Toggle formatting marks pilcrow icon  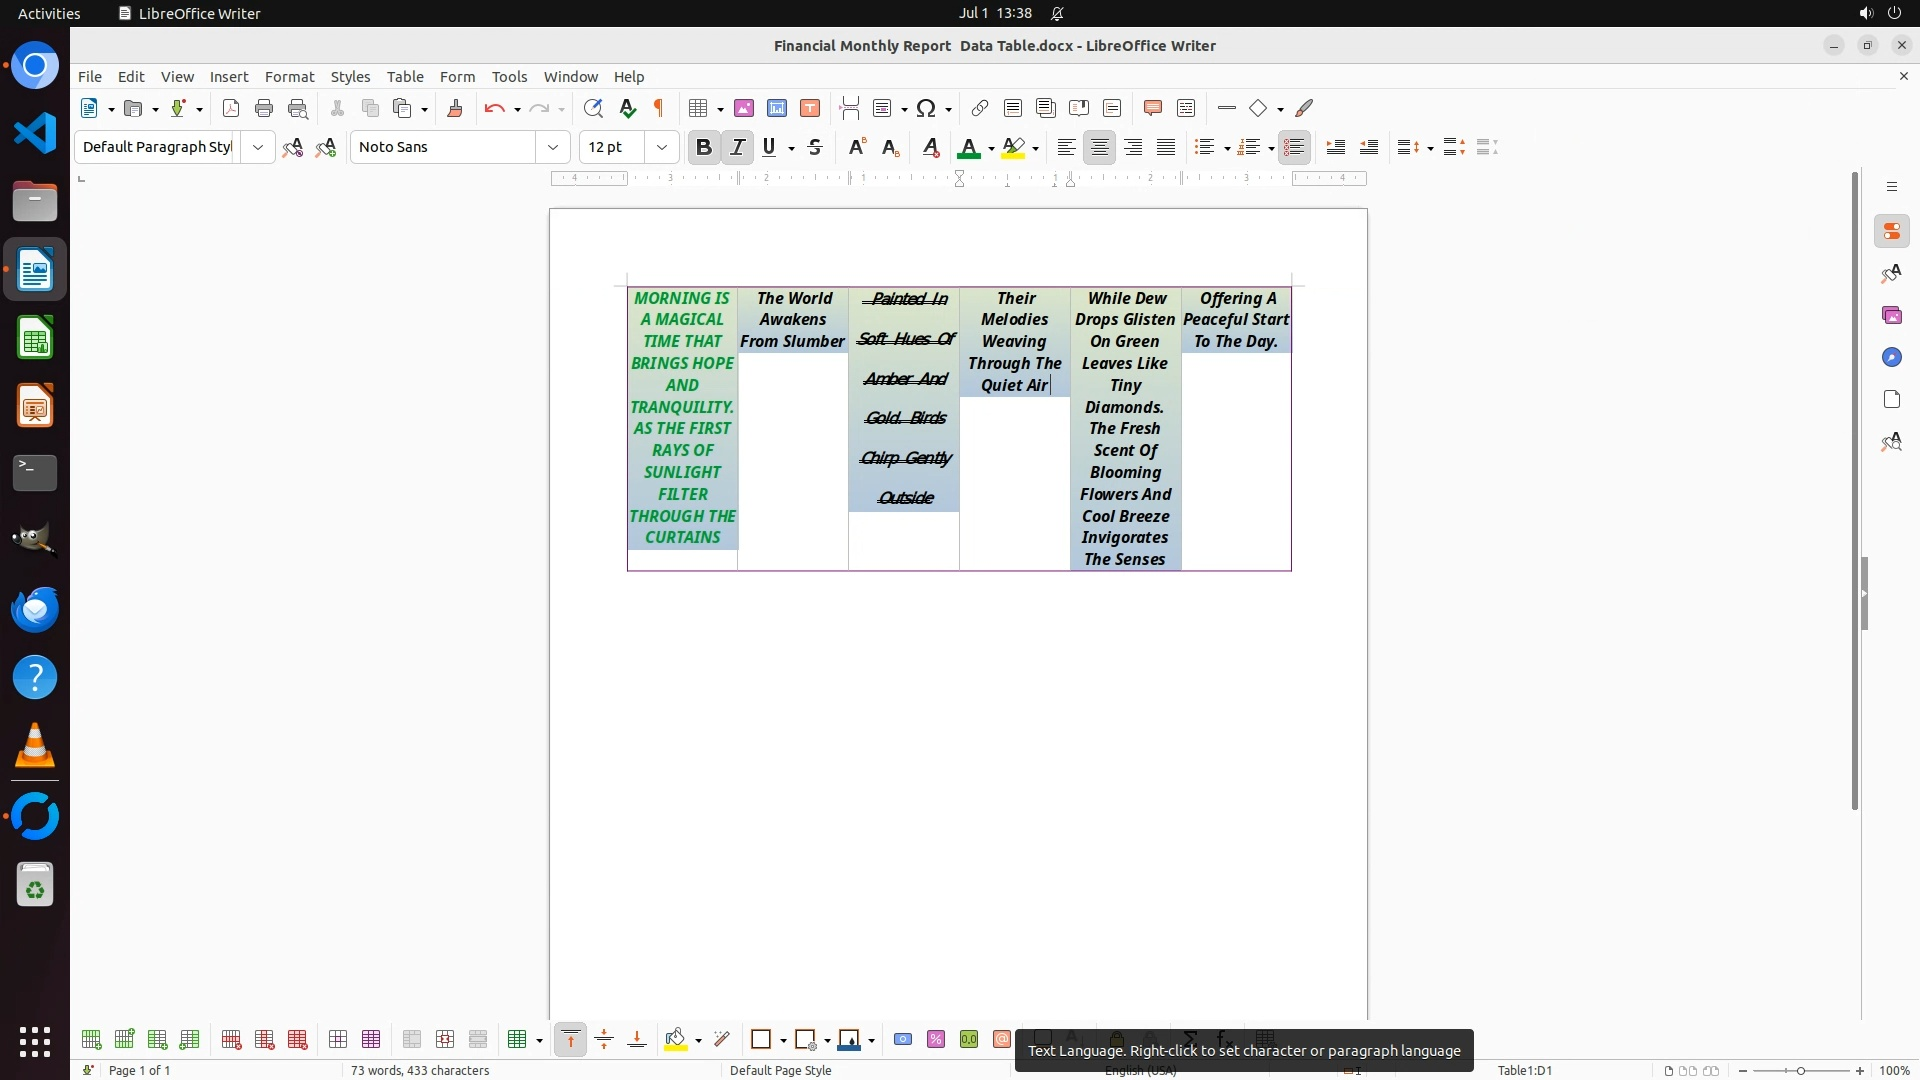coord(659,108)
